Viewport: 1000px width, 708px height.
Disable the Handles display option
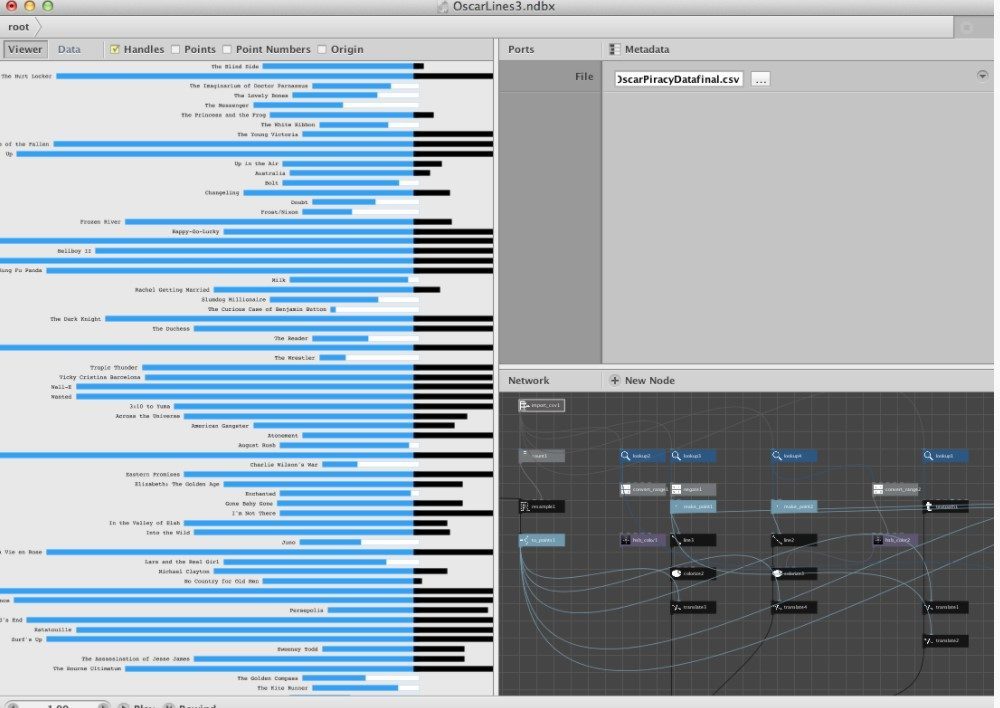[117, 48]
